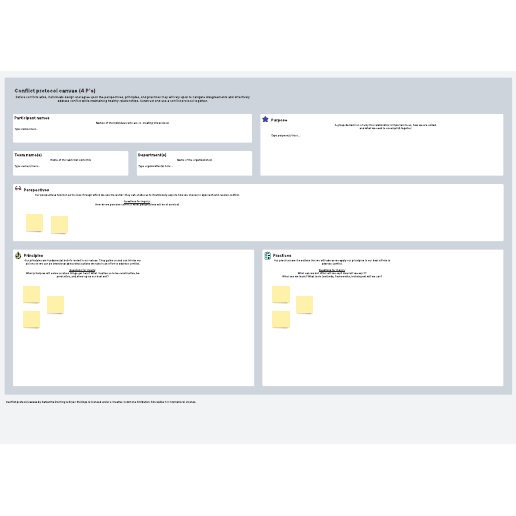Select the left sticky note in Perspectives
Screen dimensions: 516x516
point(34,222)
